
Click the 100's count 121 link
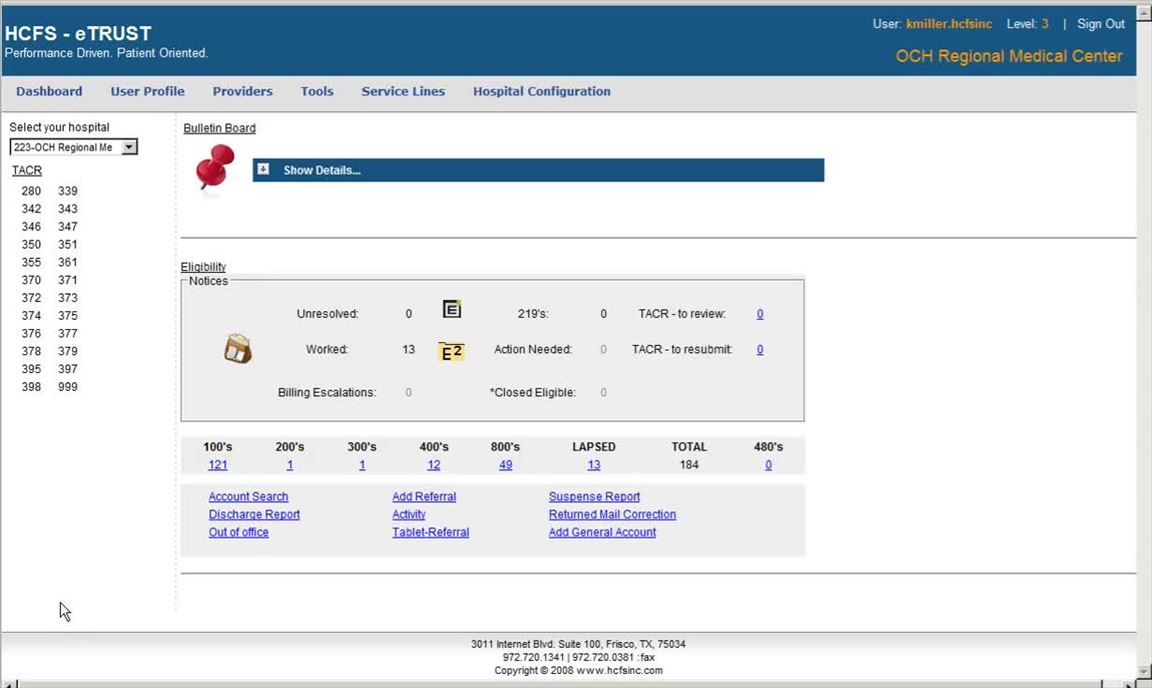pyautogui.click(x=218, y=465)
